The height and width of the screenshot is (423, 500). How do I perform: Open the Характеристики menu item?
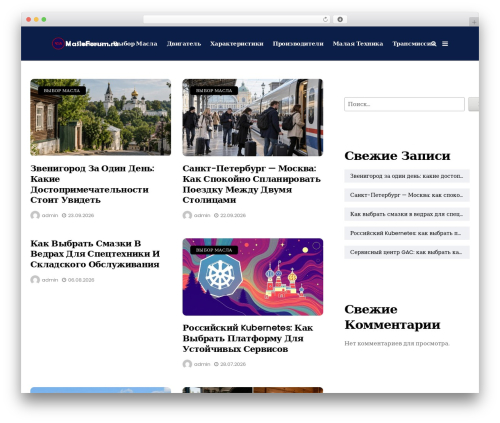tap(237, 44)
